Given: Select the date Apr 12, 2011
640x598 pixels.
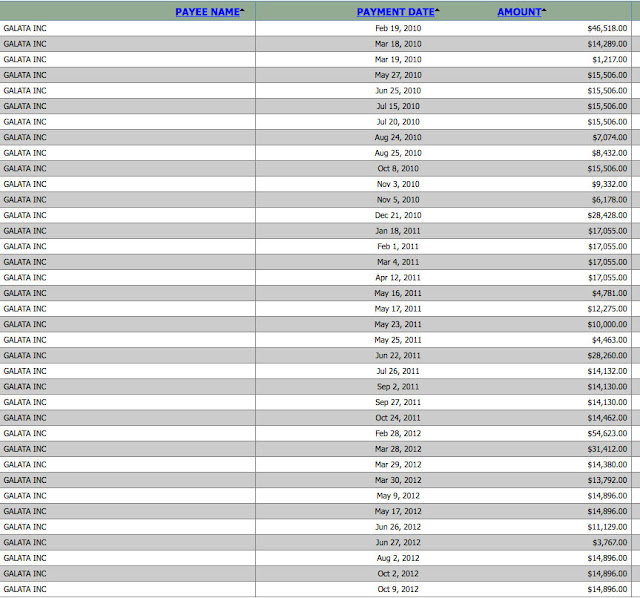Looking at the screenshot, I should click(398, 278).
